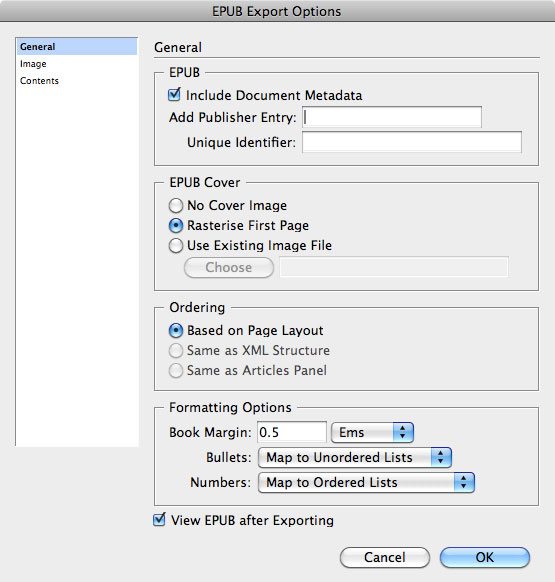Select Rasterise First Page radio button
Image resolution: width=555 pixels, height=582 pixels.
coord(176,225)
